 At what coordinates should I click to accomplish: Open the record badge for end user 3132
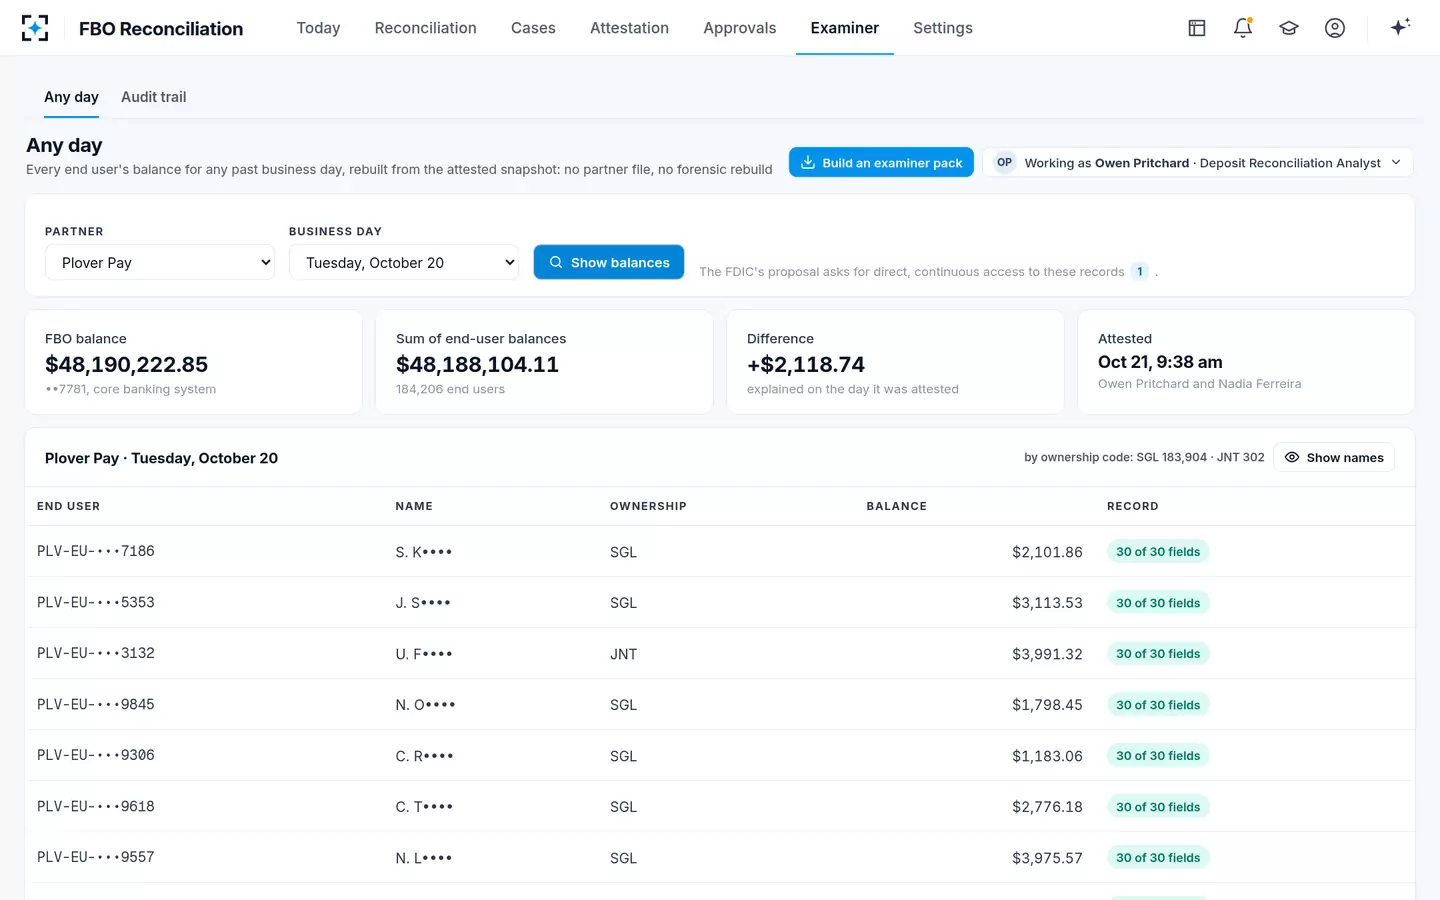pyautogui.click(x=1158, y=654)
